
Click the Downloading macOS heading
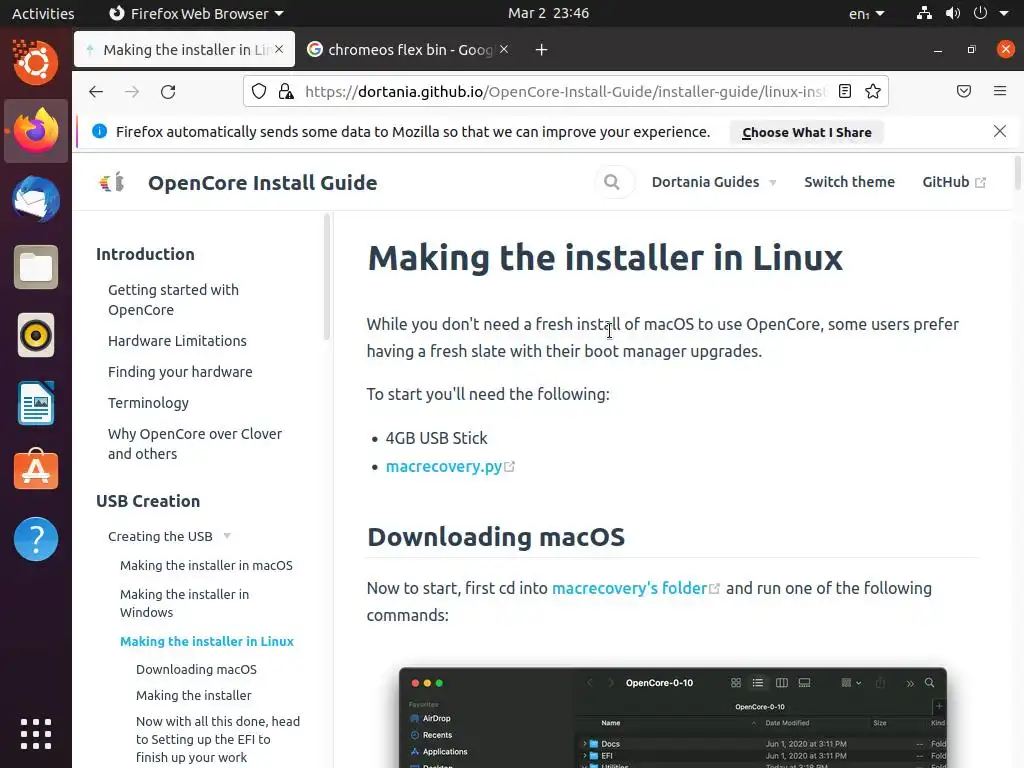click(x=496, y=537)
